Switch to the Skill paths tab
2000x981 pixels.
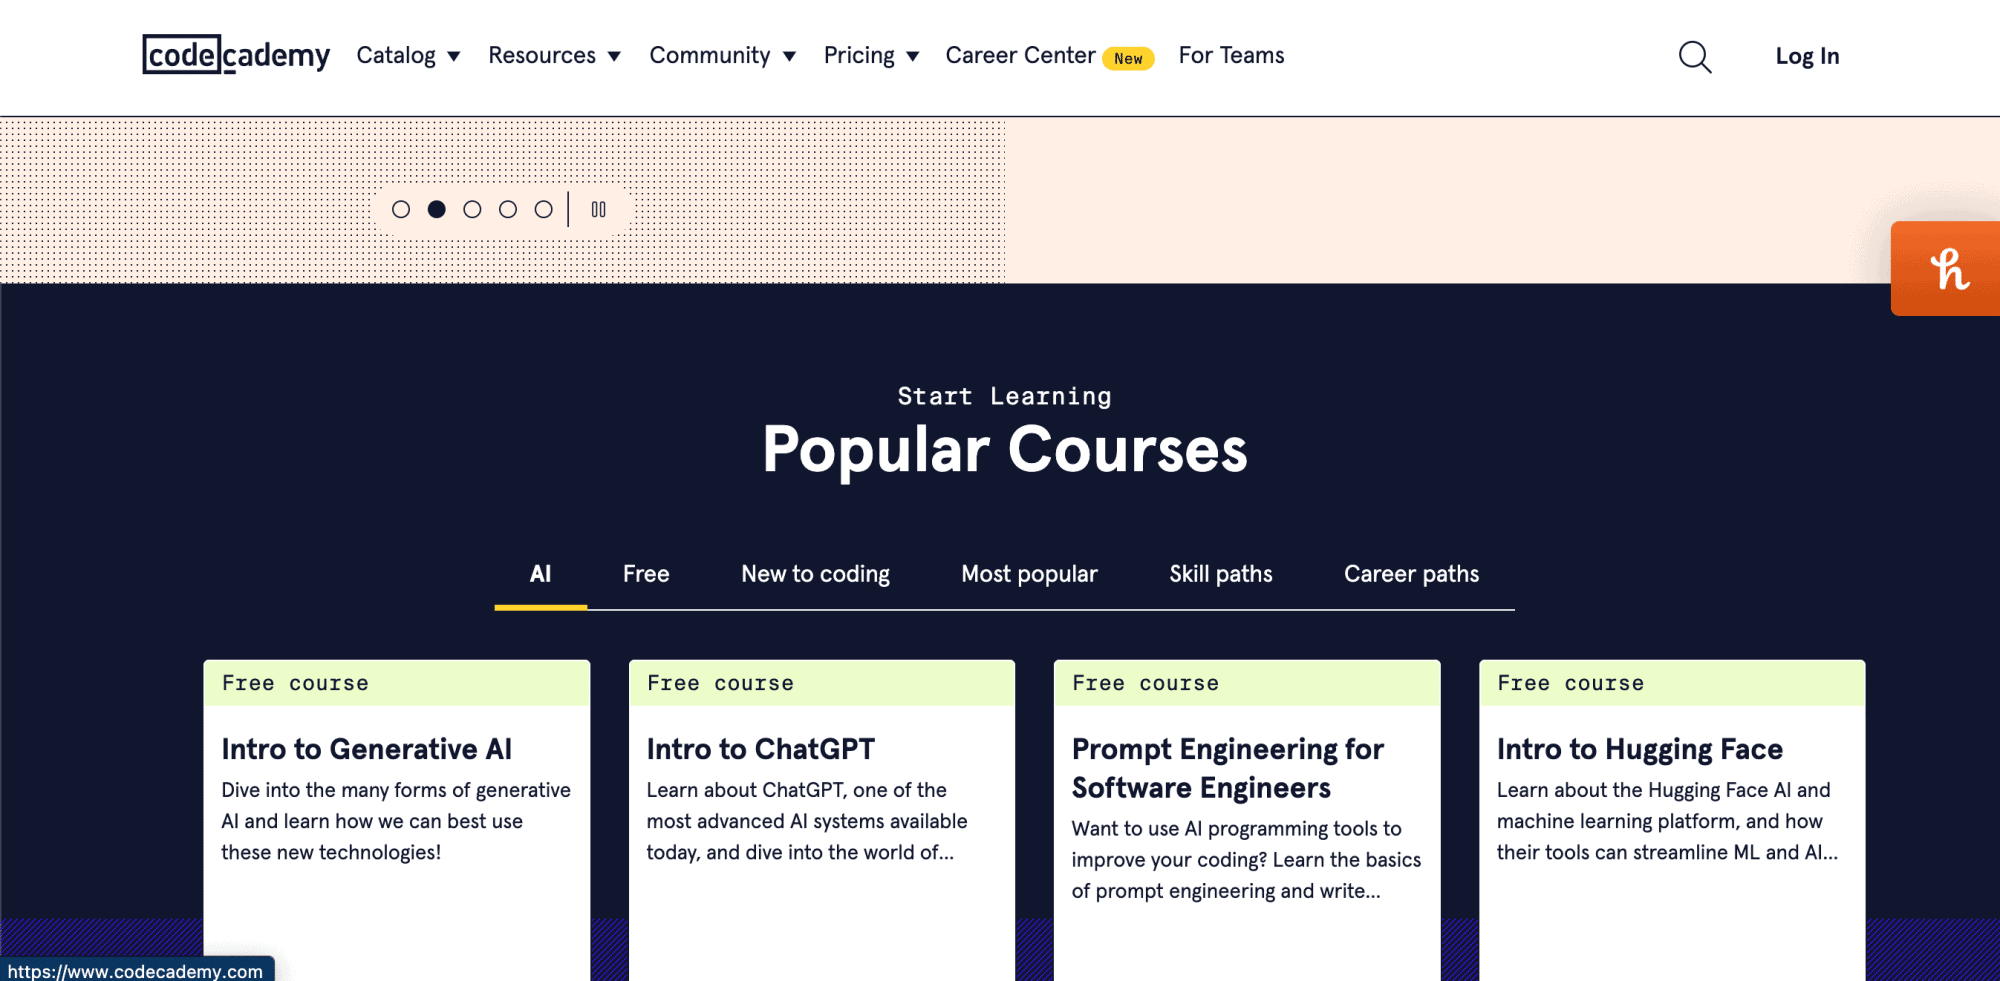click(x=1221, y=574)
